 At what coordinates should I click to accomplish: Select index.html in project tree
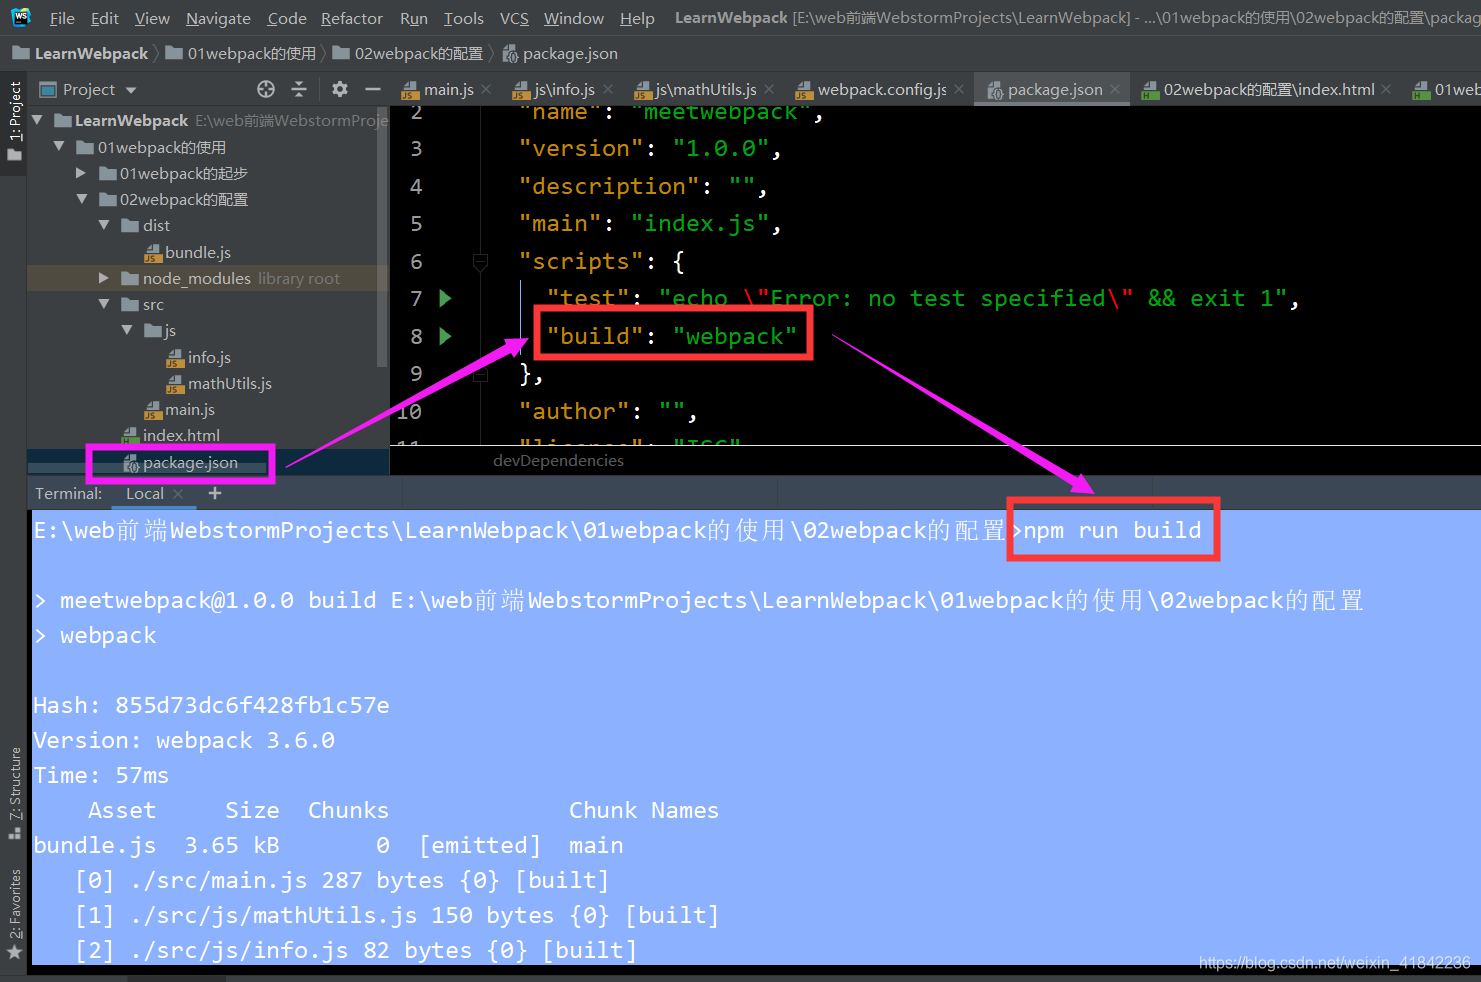(171, 435)
